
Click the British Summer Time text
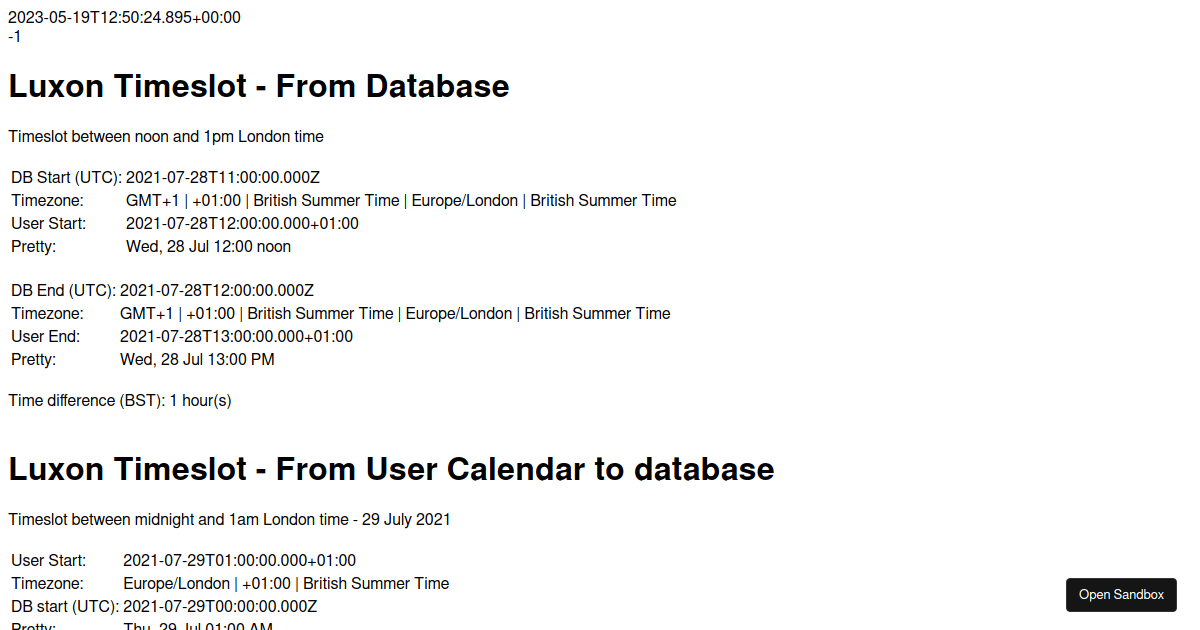coord(326,200)
